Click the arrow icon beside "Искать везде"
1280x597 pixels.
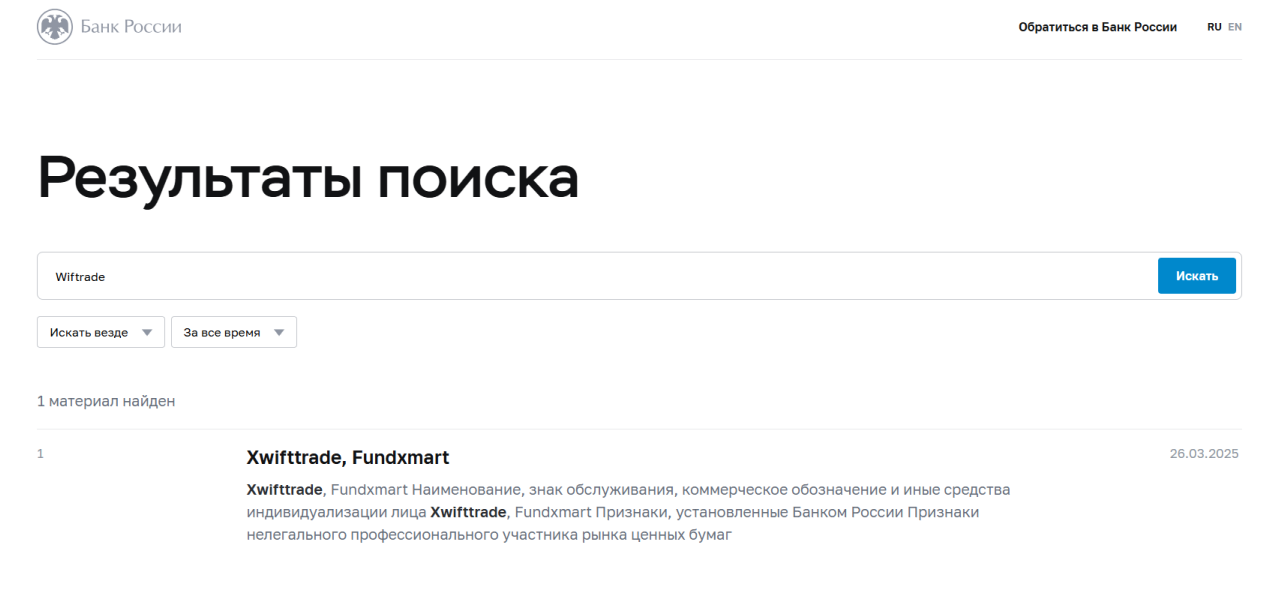[x=147, y=333]
